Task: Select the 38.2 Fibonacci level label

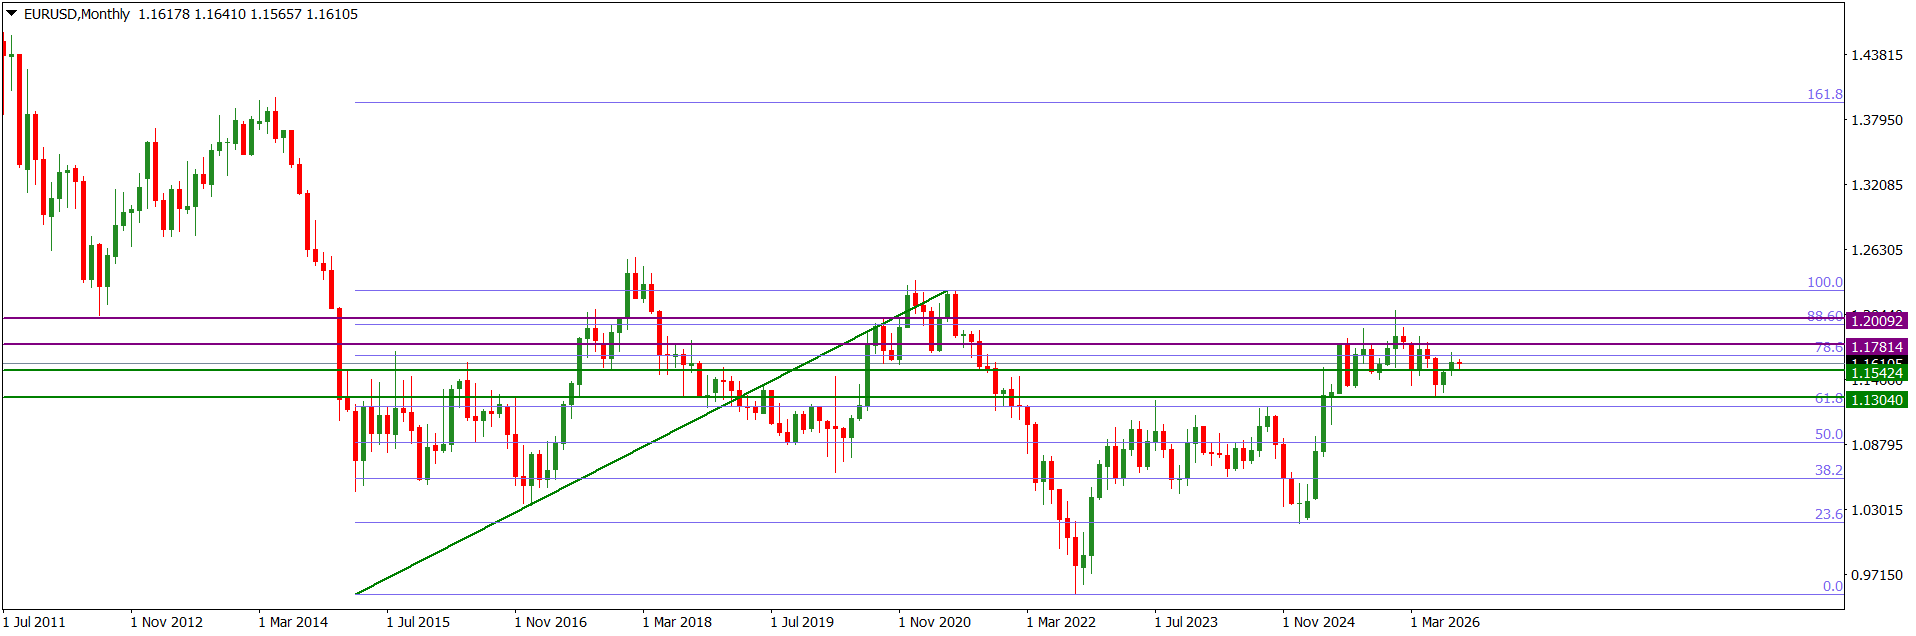Action: (1828, 470)
